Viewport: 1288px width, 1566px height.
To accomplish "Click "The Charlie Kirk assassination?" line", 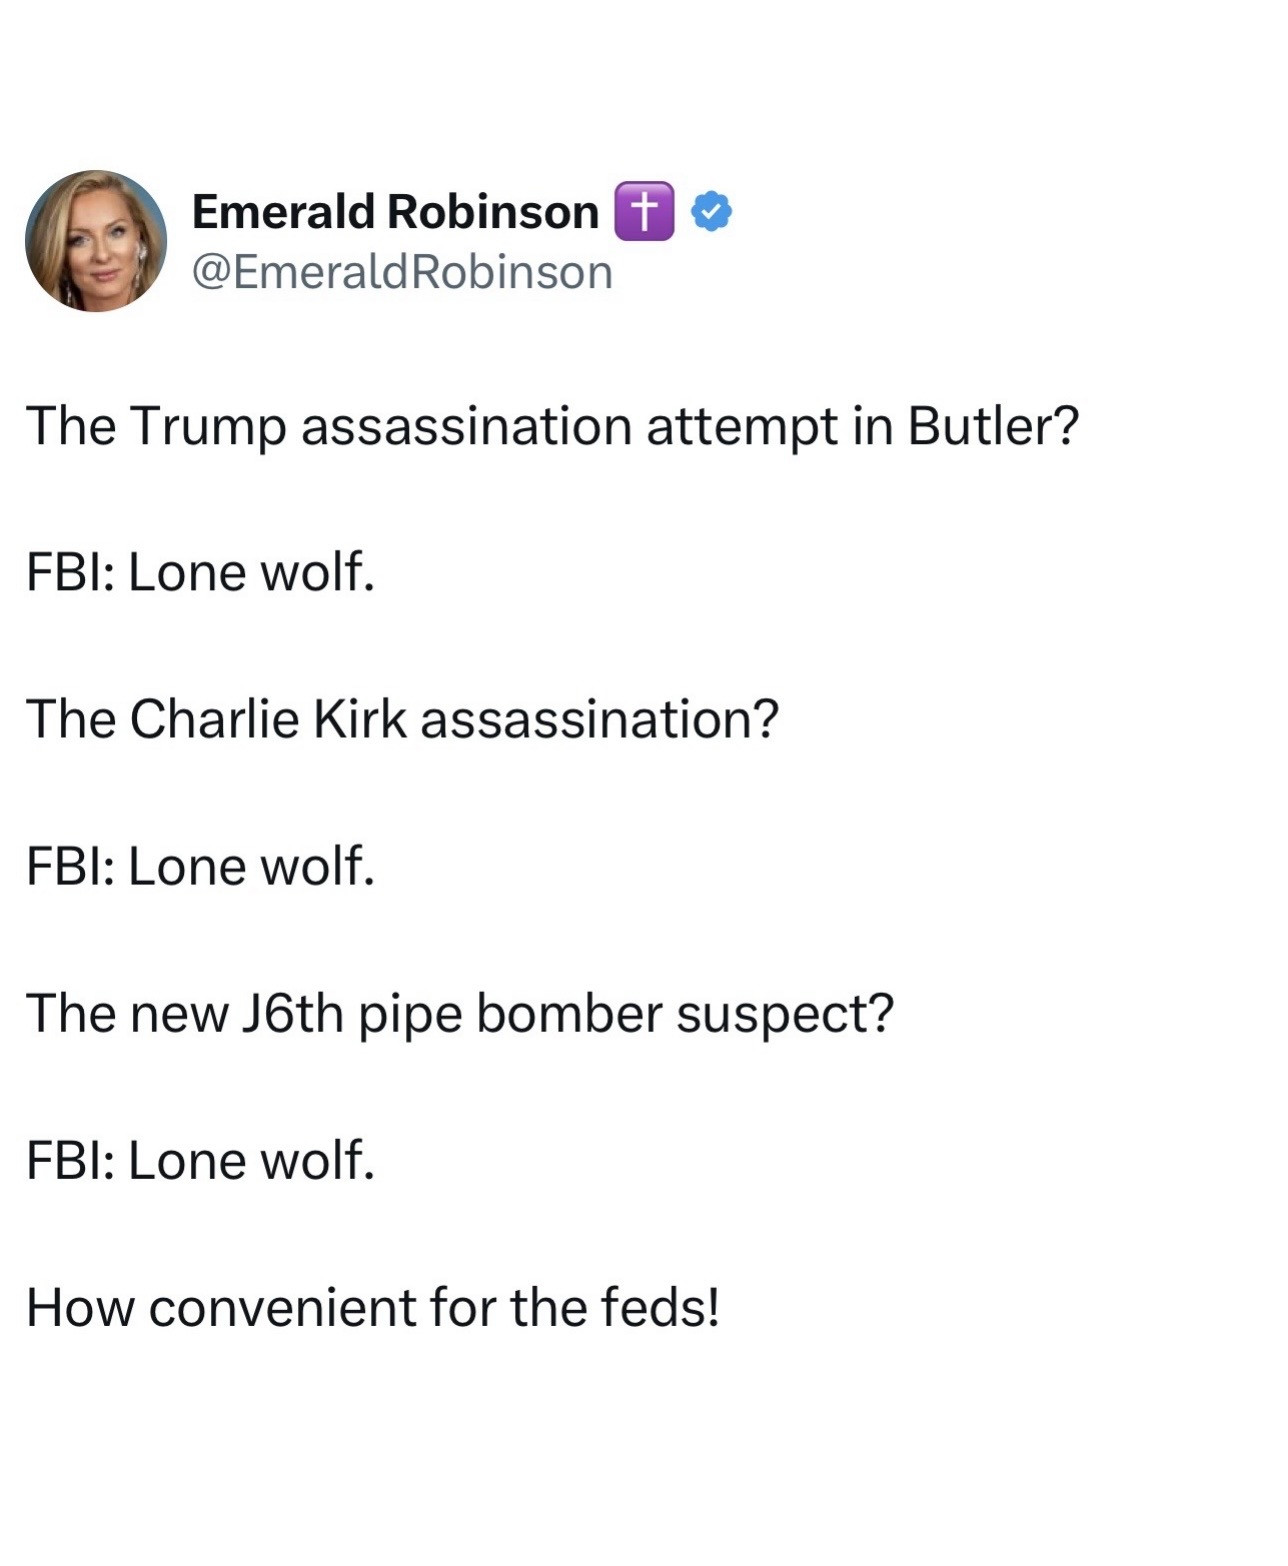I will (402, 719).
